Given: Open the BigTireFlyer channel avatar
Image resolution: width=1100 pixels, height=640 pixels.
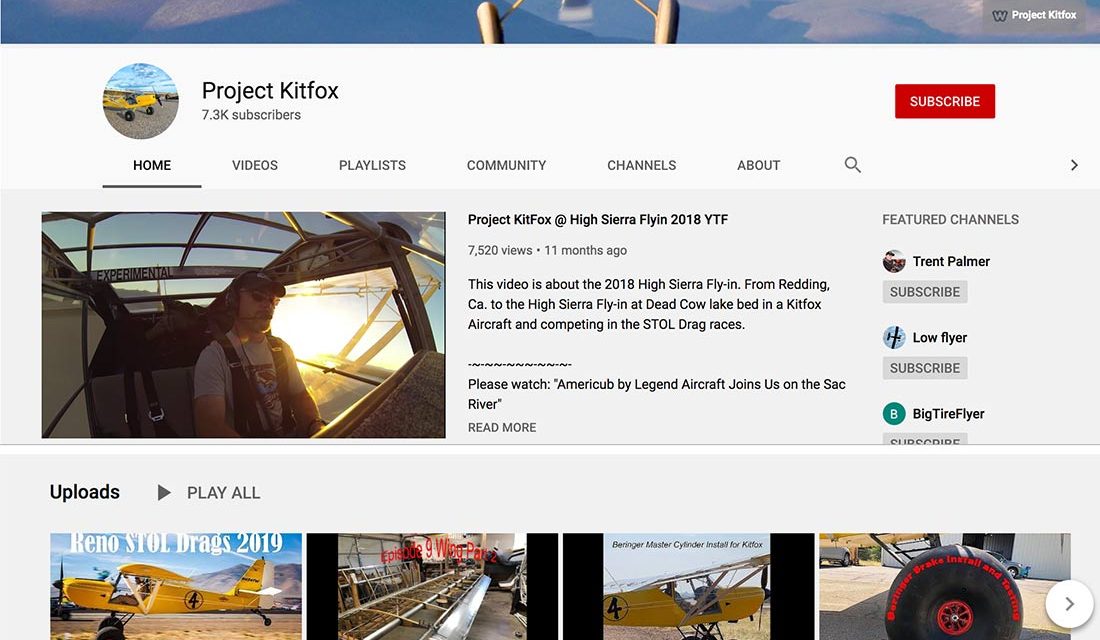Looking at the screenshot, I should point(894,413).
